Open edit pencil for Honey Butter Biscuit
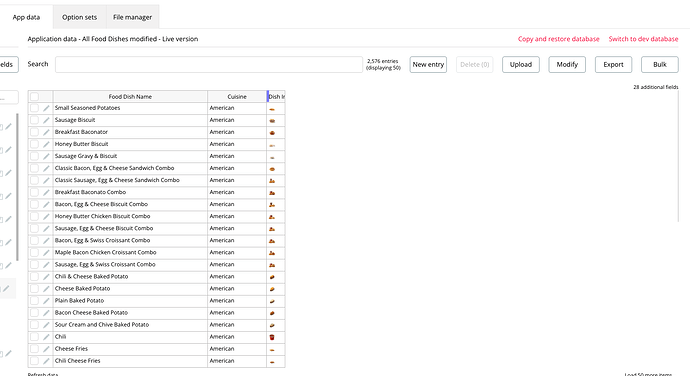 (46, 144)
